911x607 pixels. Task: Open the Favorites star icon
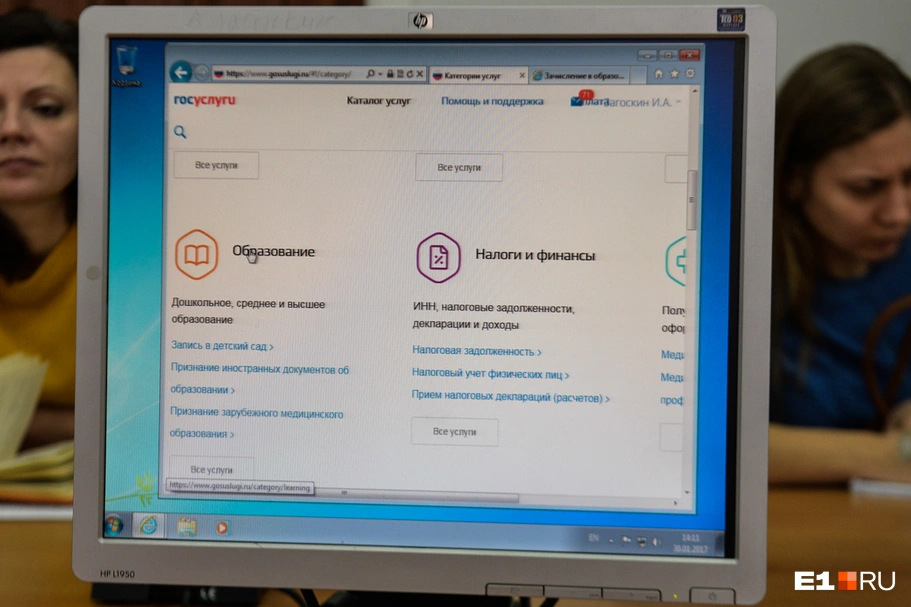click(x=674, y=74)
